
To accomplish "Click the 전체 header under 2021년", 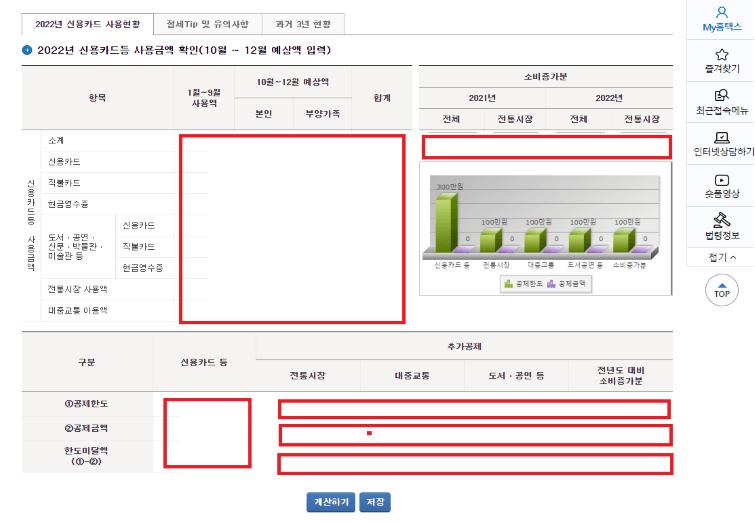I will [451, 119].
